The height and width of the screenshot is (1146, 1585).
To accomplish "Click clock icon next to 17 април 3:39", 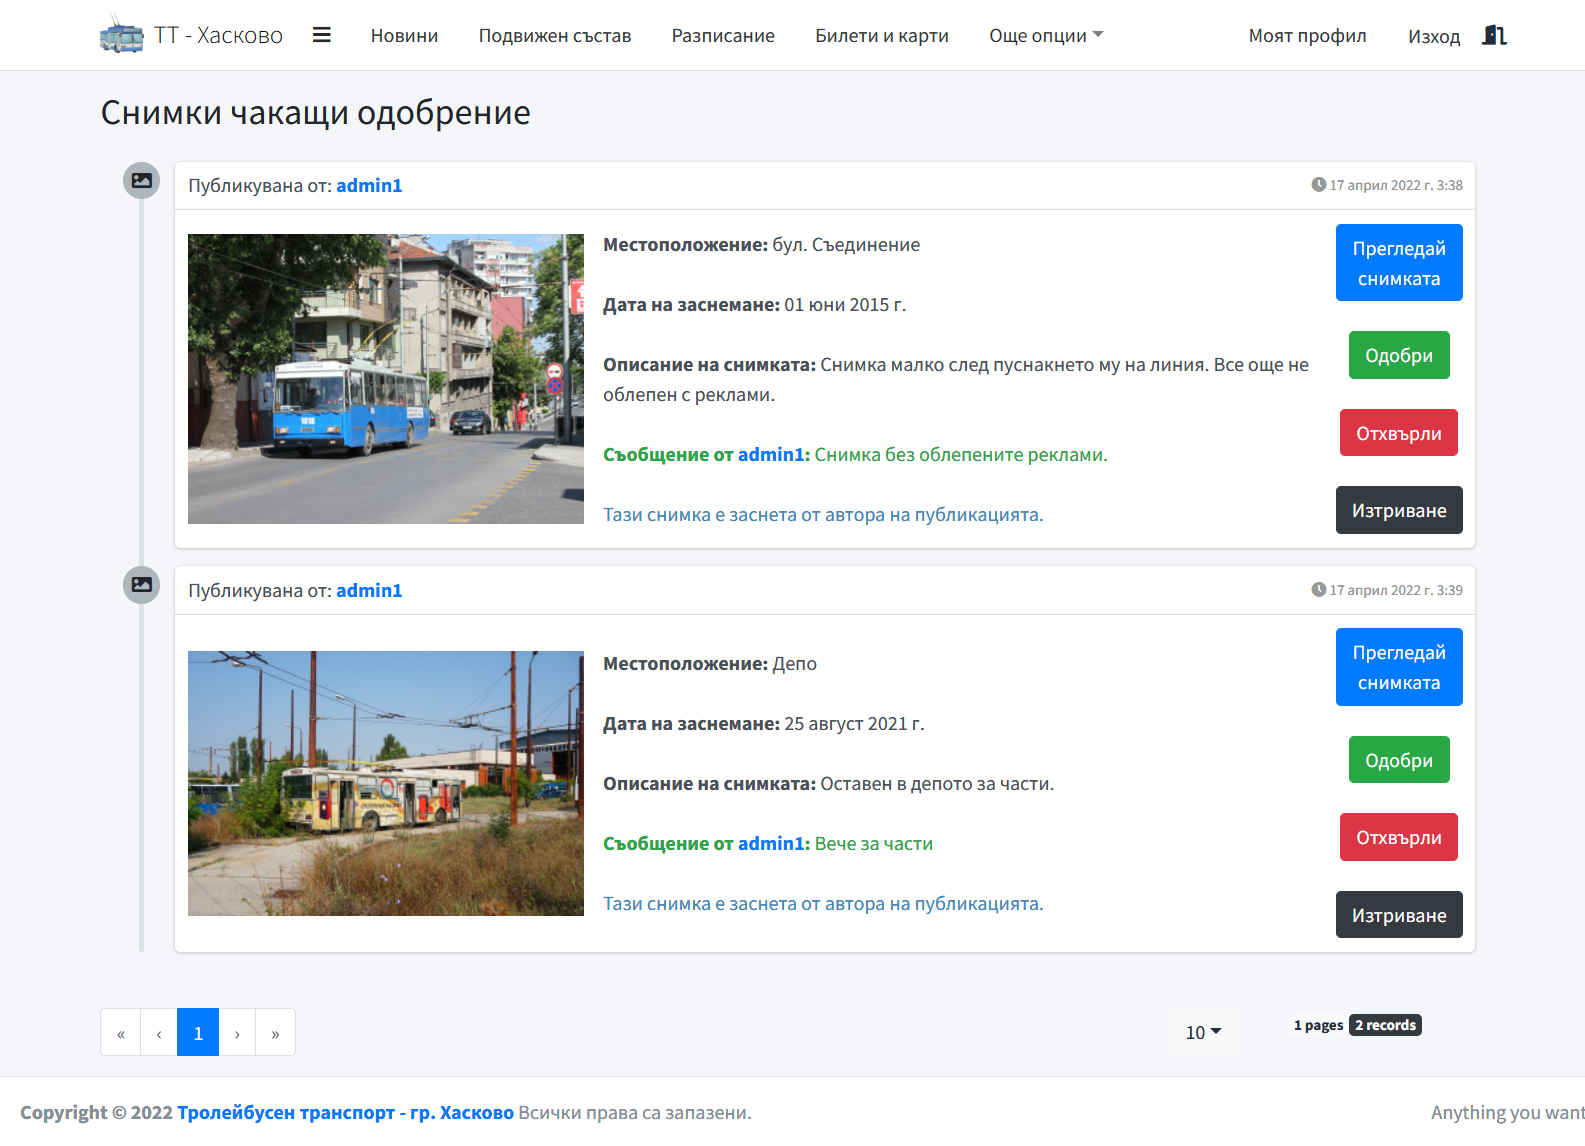I will coord(1319,590).
